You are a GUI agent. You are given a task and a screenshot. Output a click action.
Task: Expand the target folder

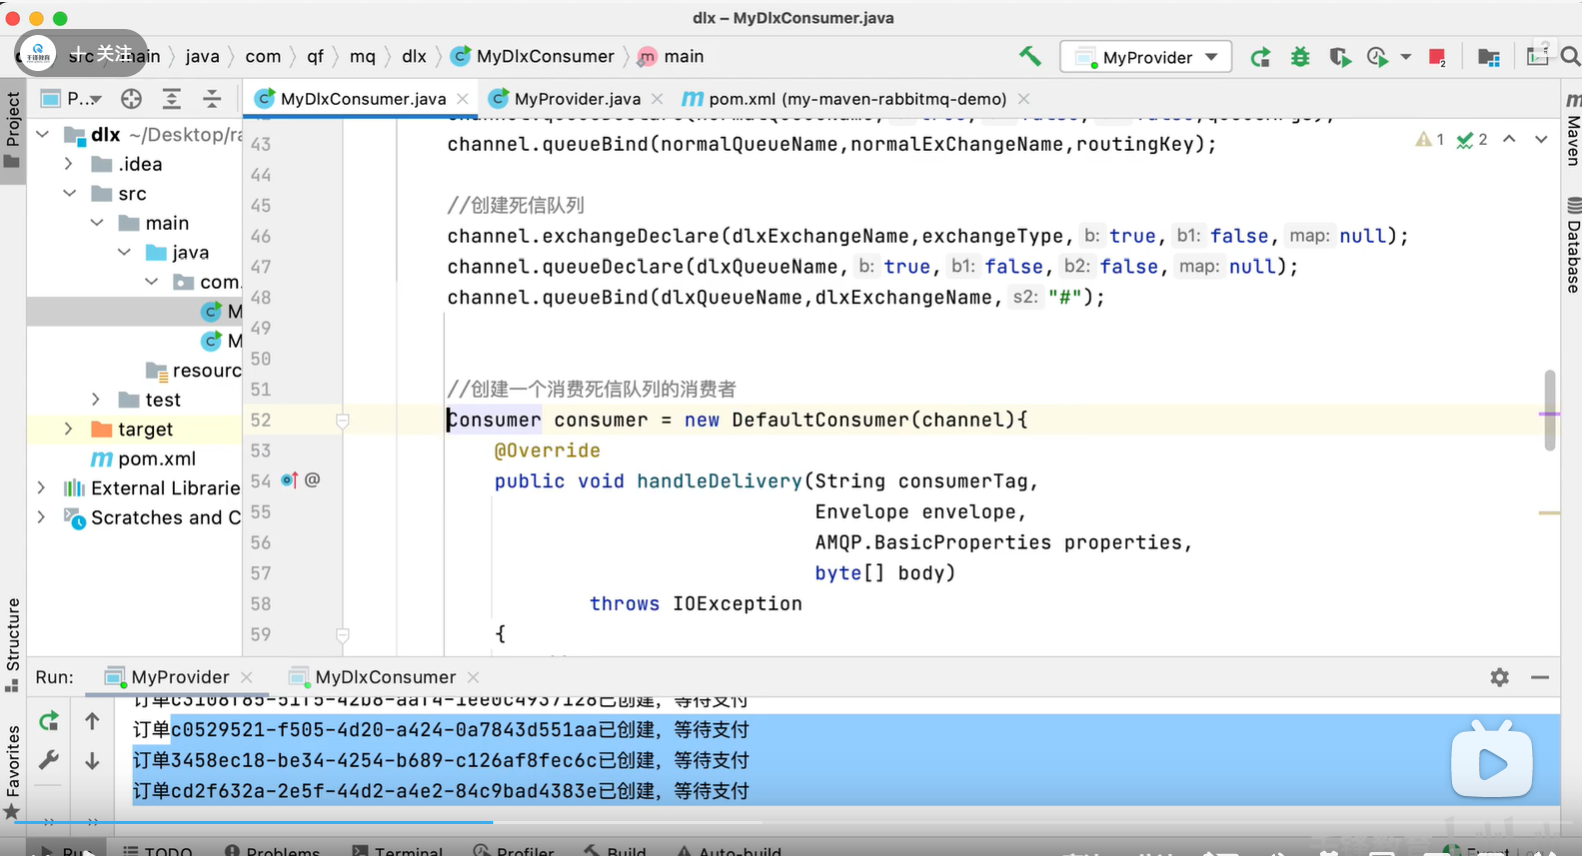tap(68, 428)
